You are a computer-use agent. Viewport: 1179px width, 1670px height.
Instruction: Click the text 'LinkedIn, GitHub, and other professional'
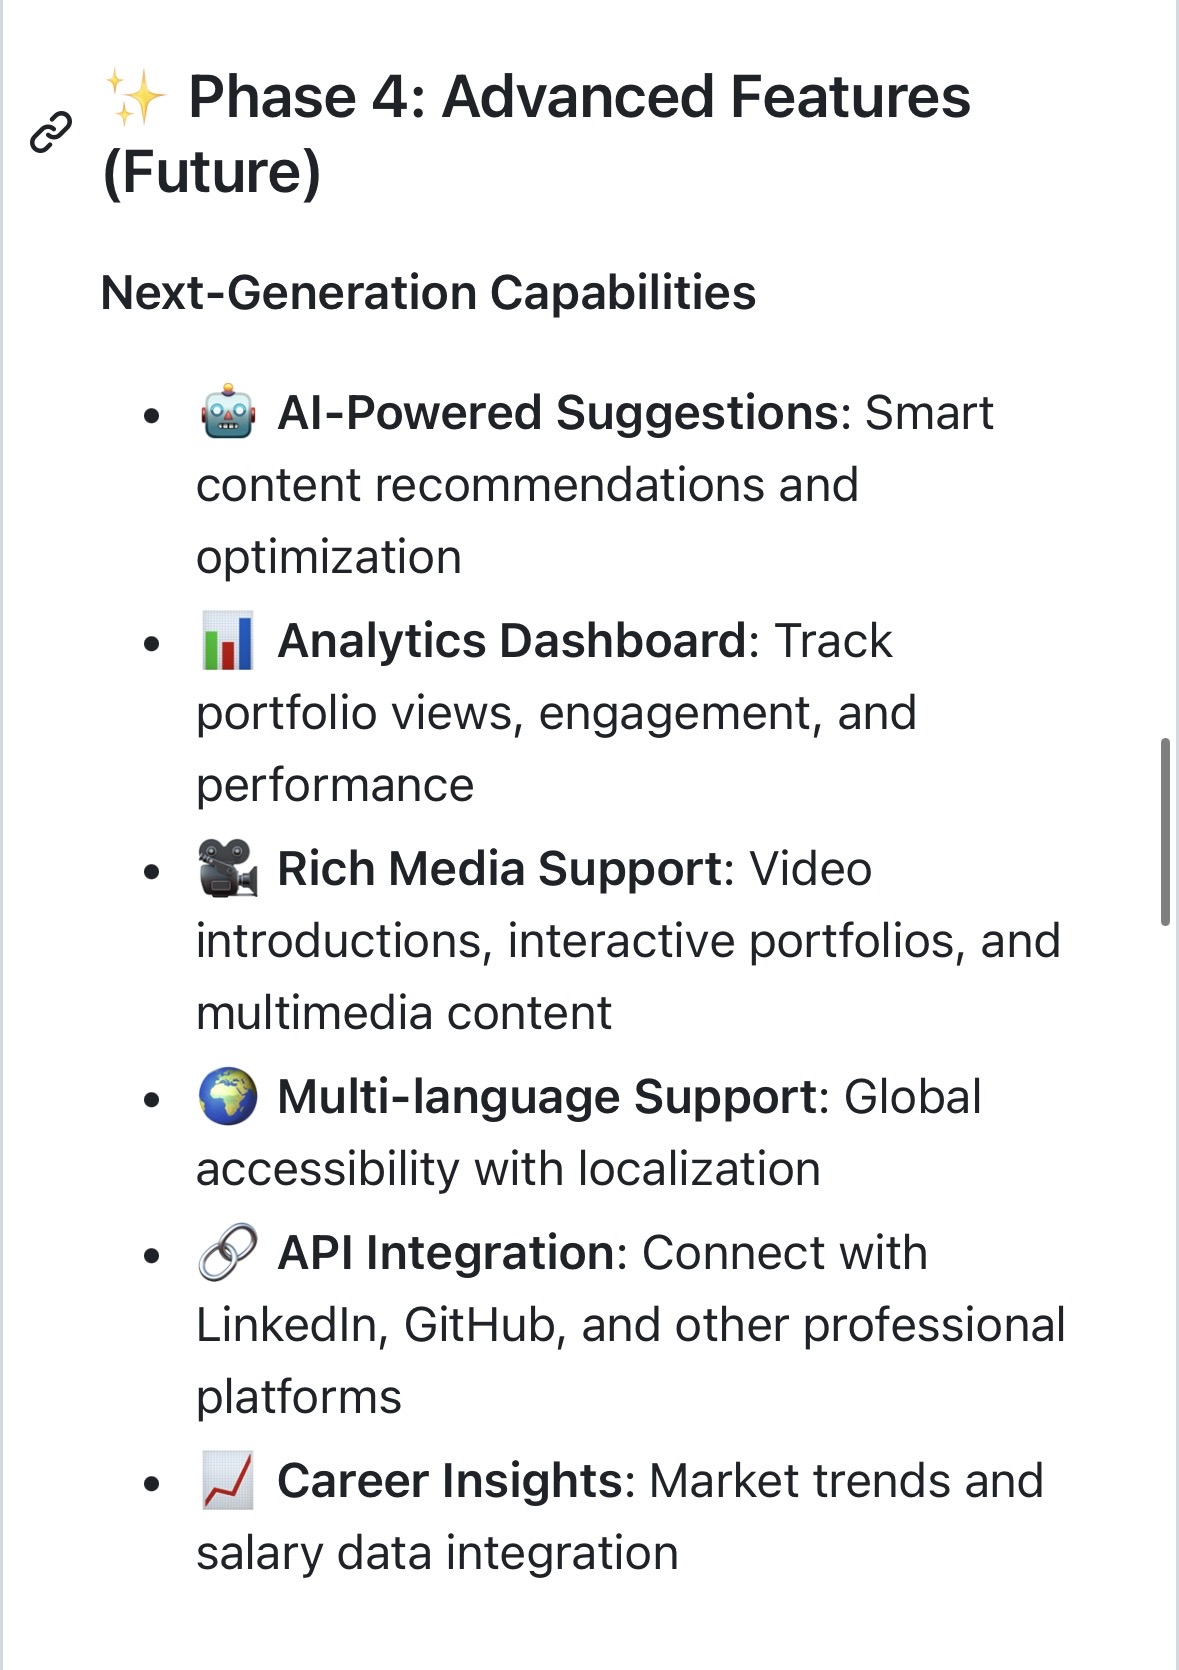tap(631, 1325)
